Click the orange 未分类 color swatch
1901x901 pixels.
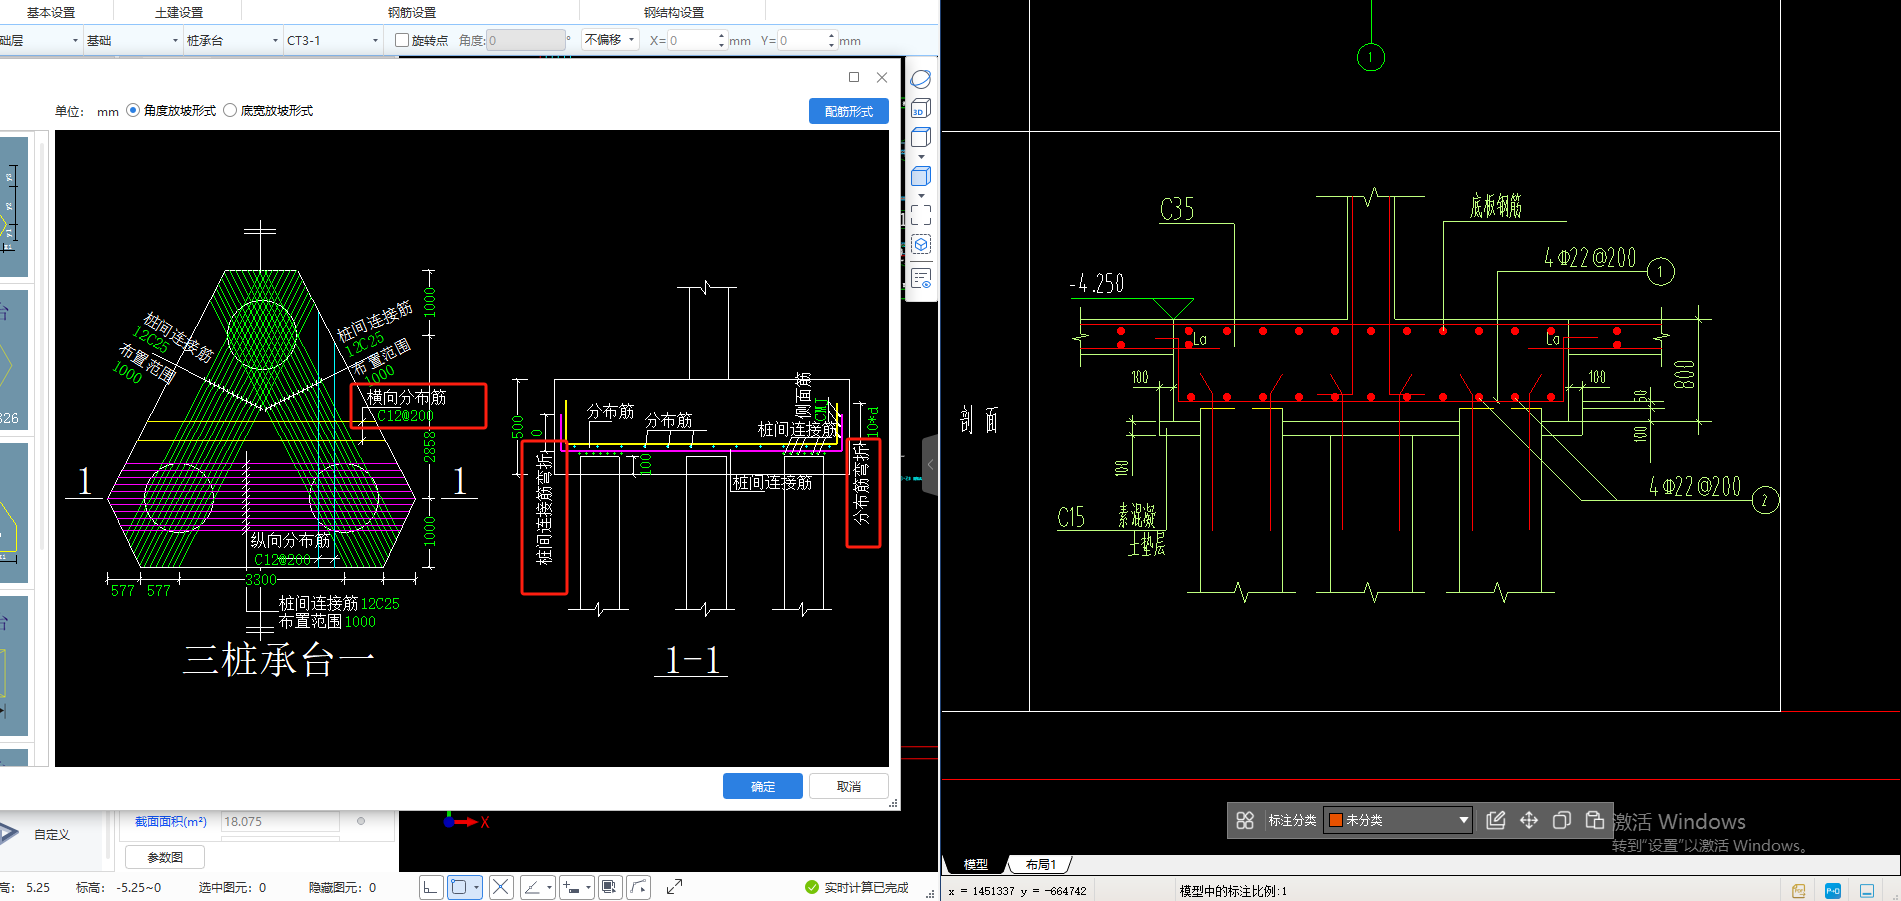[1335, 820]
